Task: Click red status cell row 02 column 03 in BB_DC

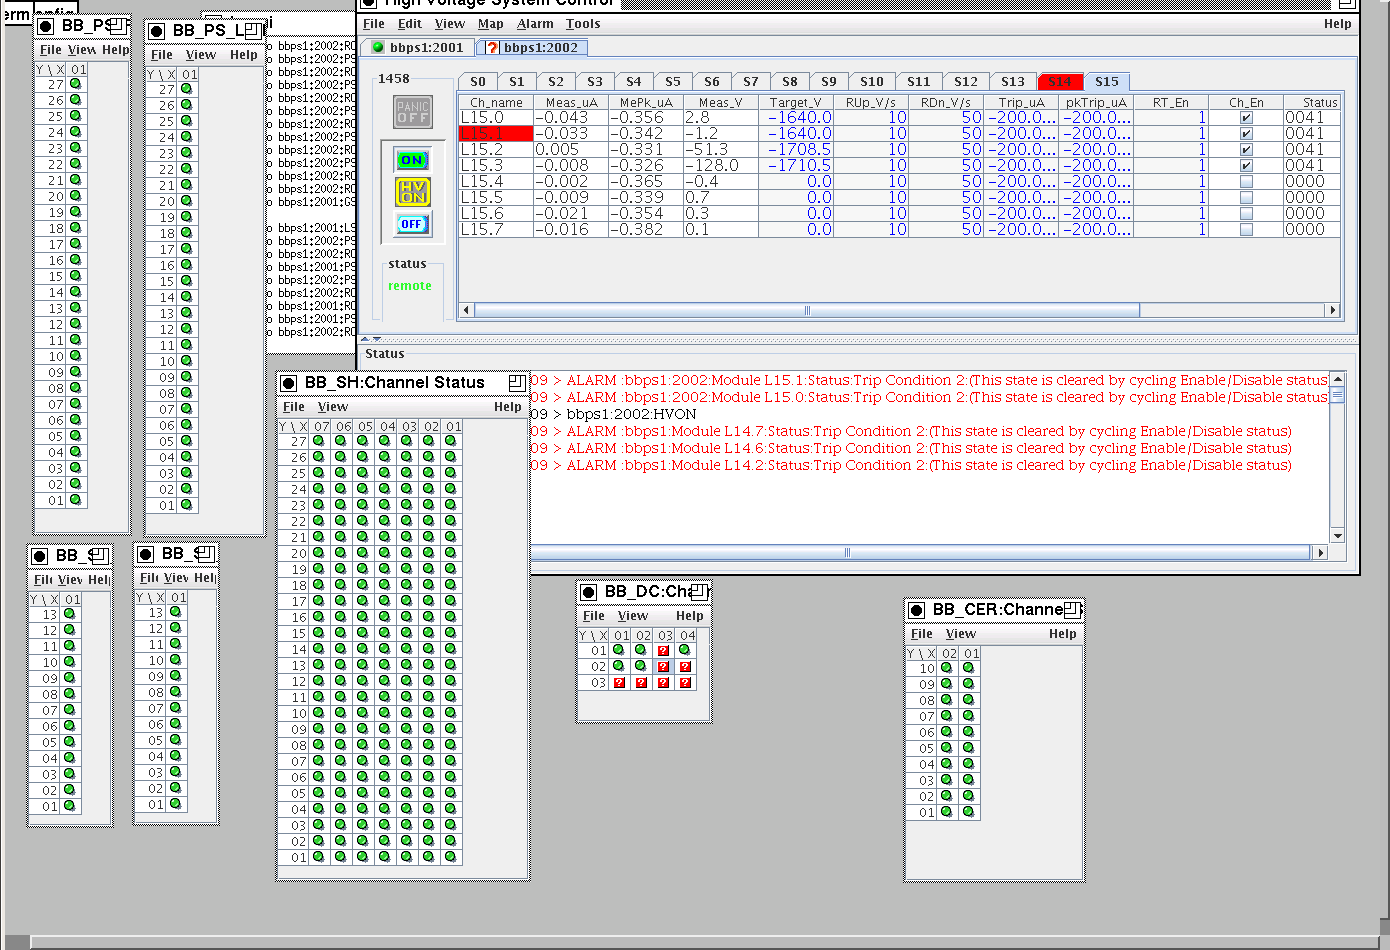Action: (x=663, y=667)
